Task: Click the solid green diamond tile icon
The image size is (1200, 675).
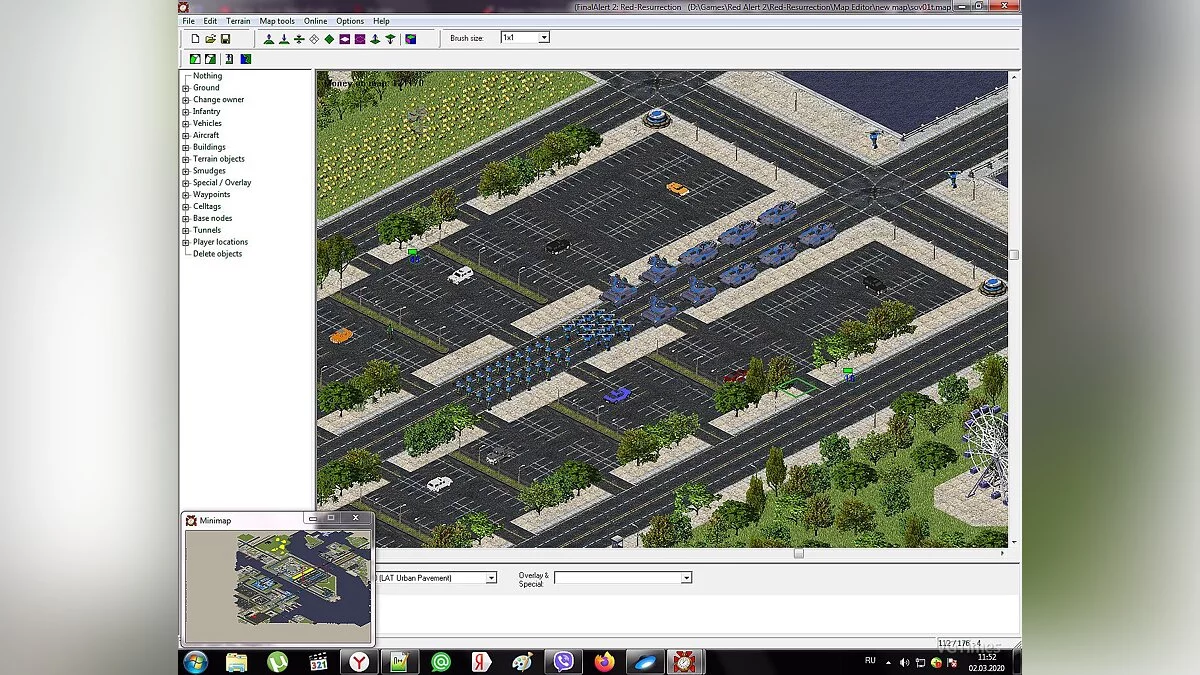Action: pyautogui.click(x=329, y=39)
